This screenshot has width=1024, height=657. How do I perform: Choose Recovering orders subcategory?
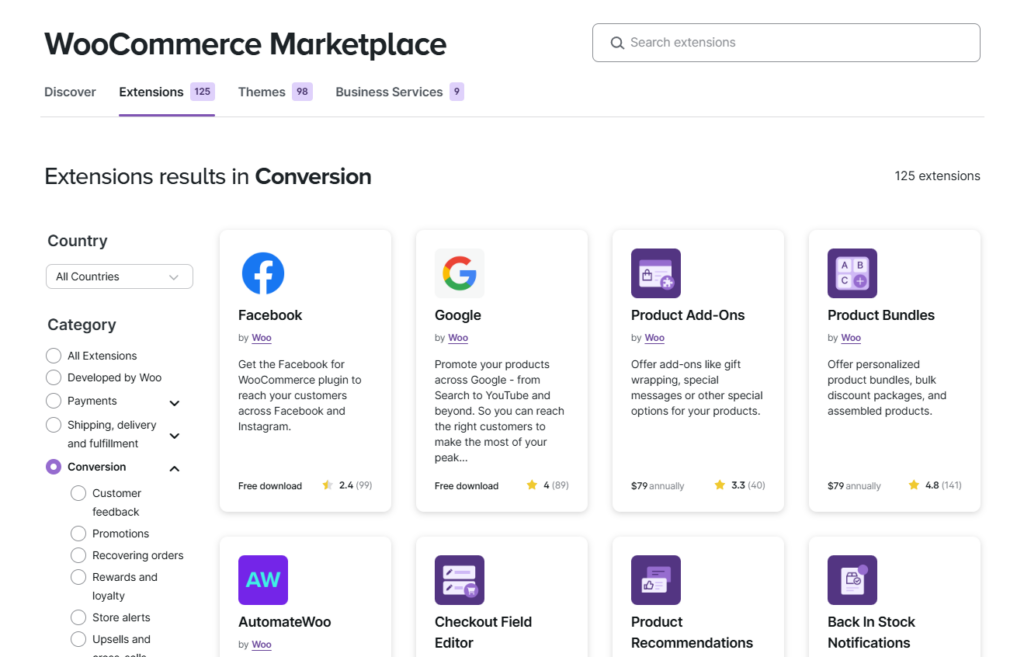[78, 555]
